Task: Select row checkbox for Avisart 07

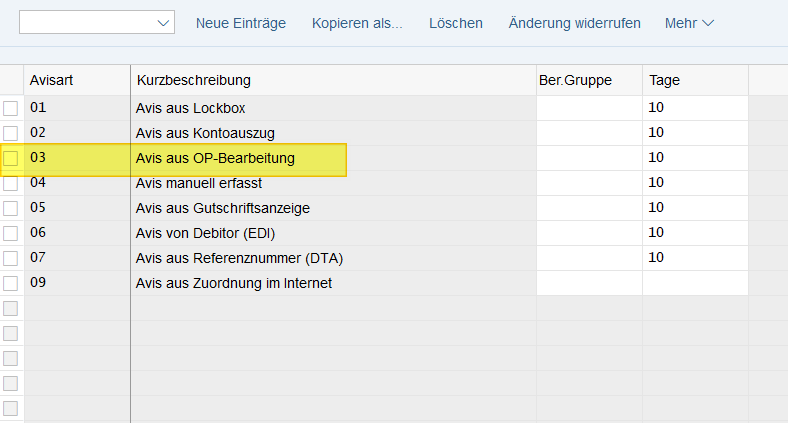Action: click(x=11, y=258)
